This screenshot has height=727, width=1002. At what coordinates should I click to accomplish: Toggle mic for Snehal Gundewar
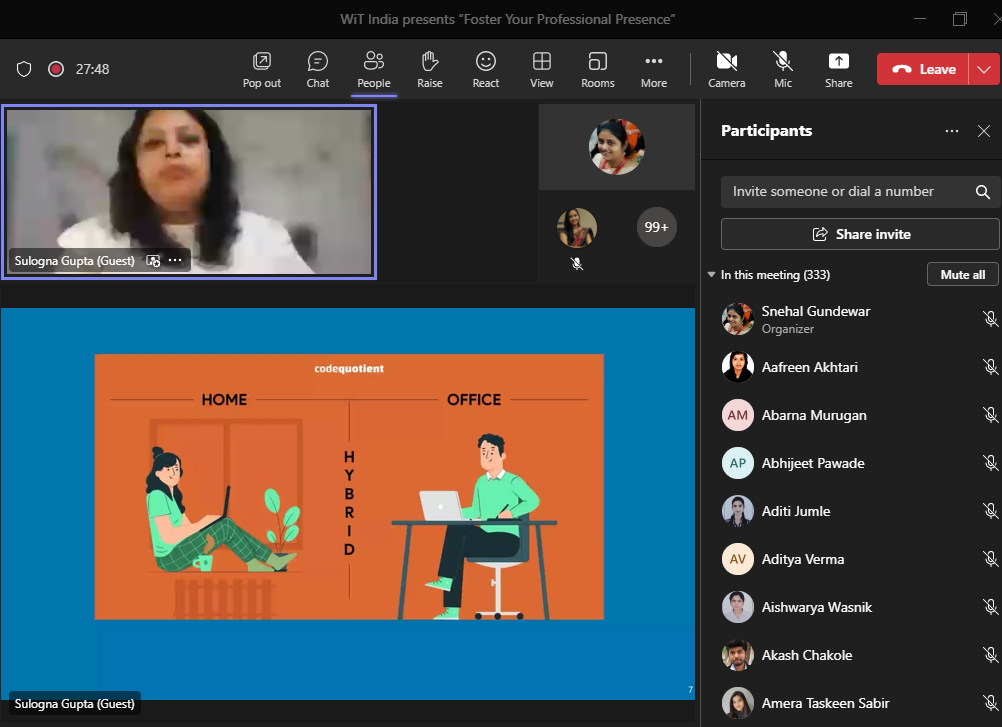coord(990,319)
